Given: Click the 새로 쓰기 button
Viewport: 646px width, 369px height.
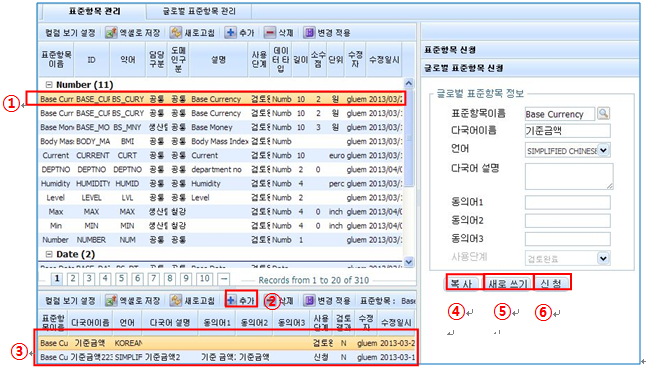Looking at the screenshot, I should pos(508,283).
